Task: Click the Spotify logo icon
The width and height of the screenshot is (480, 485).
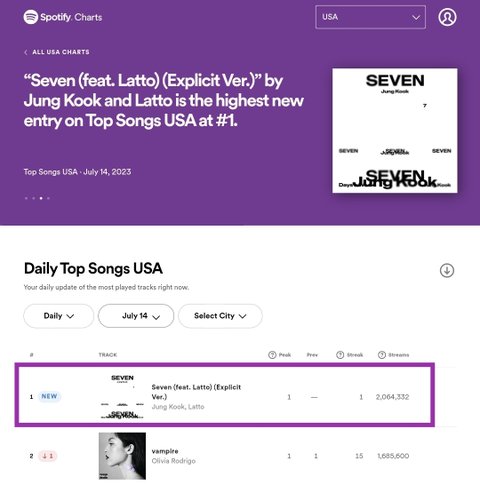Action: [x=31, y=17]
